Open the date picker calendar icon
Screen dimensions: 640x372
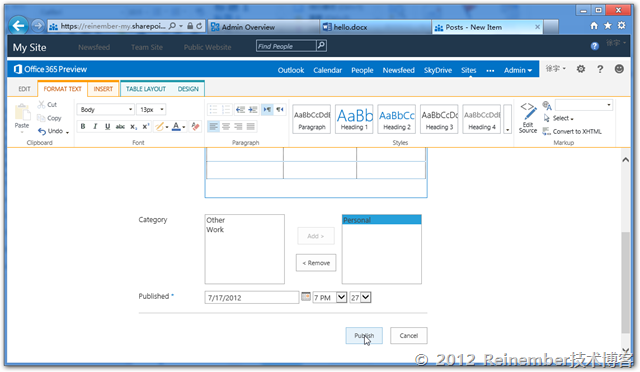tap(306, 296)
